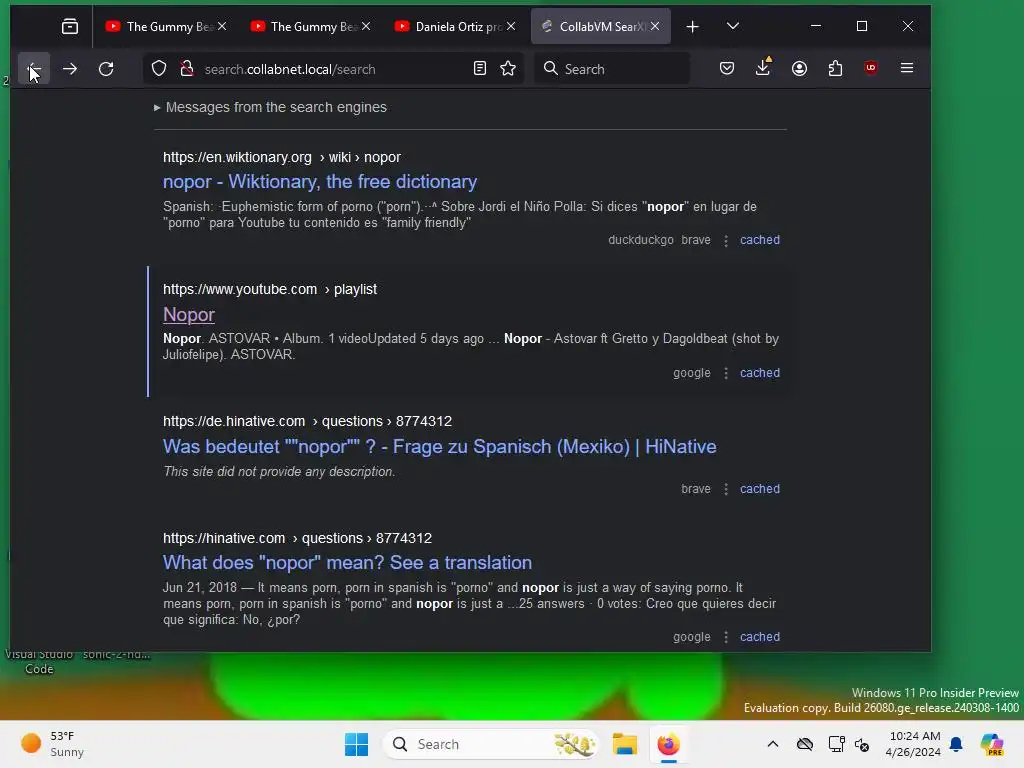This screenshot has height=768, width=1024.
Task: Open the uBlock Origin extension icon
Action: click(871, 69)
